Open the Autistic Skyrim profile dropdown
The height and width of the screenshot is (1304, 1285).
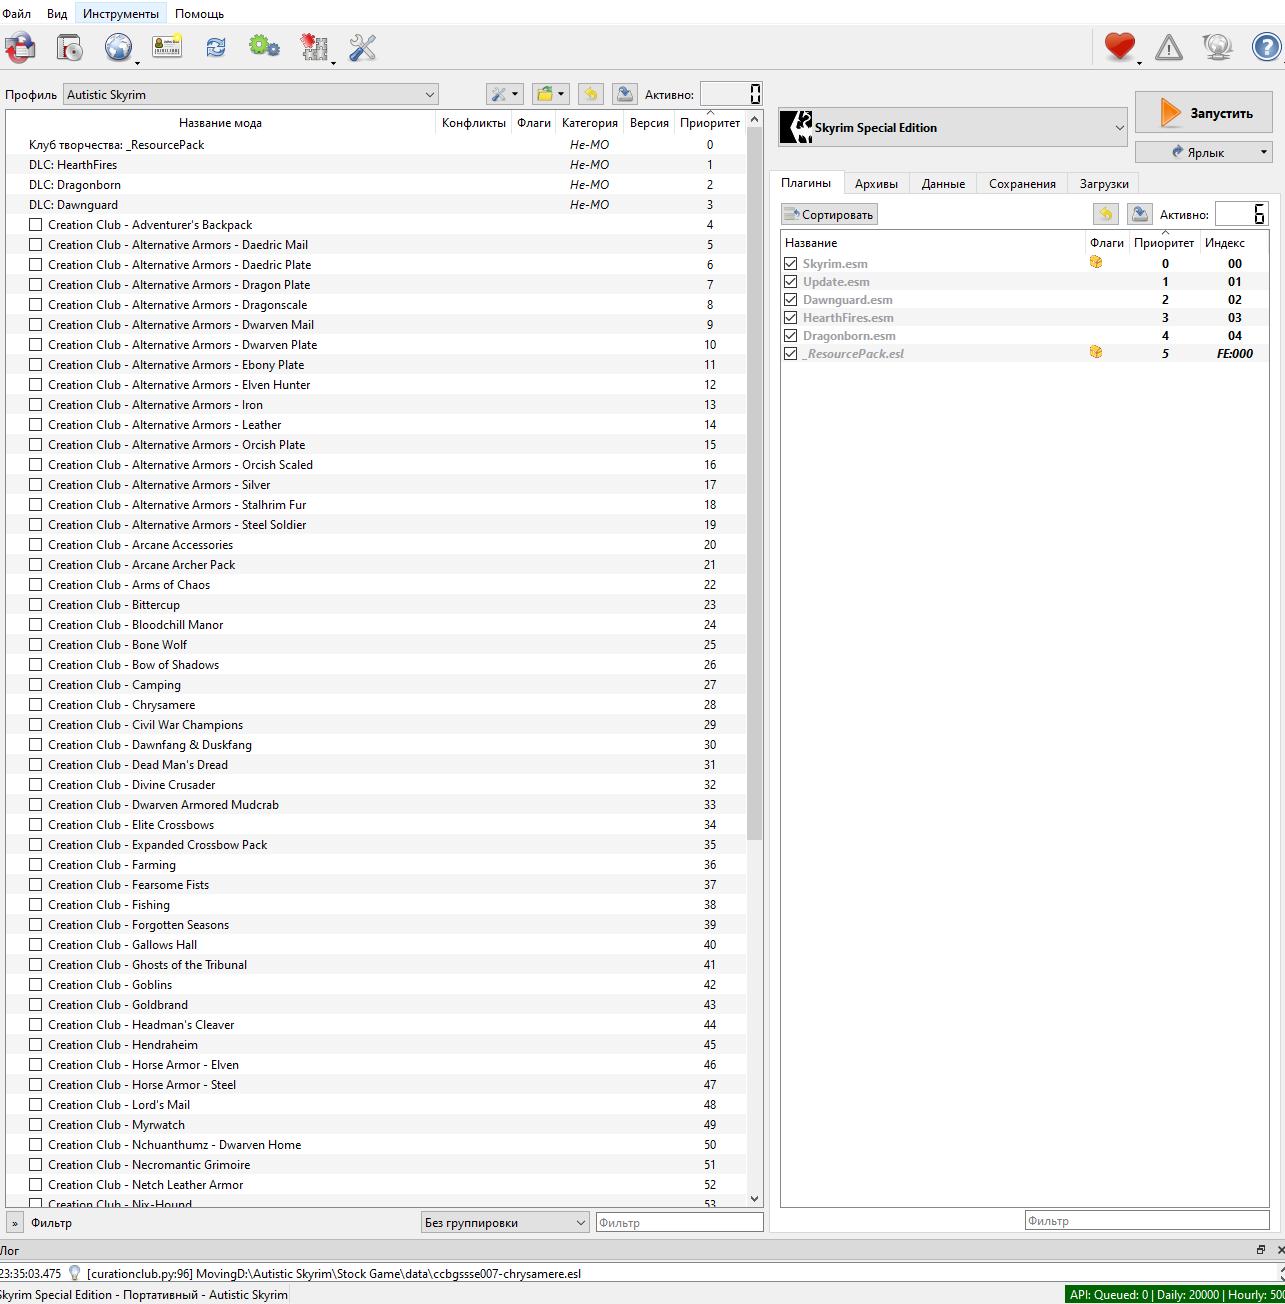coord(251,94)
